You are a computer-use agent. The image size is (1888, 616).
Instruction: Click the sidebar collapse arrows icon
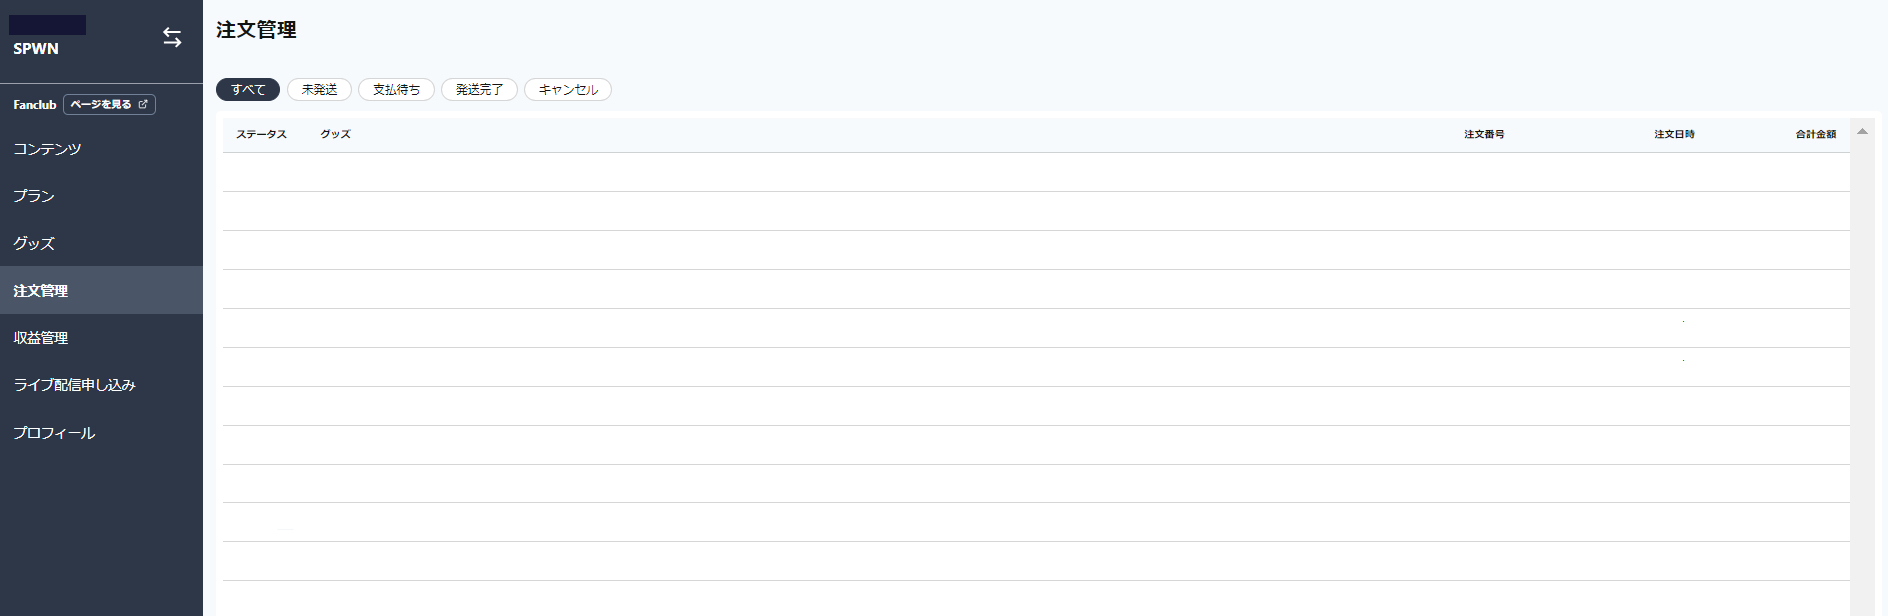click(172, 38)
